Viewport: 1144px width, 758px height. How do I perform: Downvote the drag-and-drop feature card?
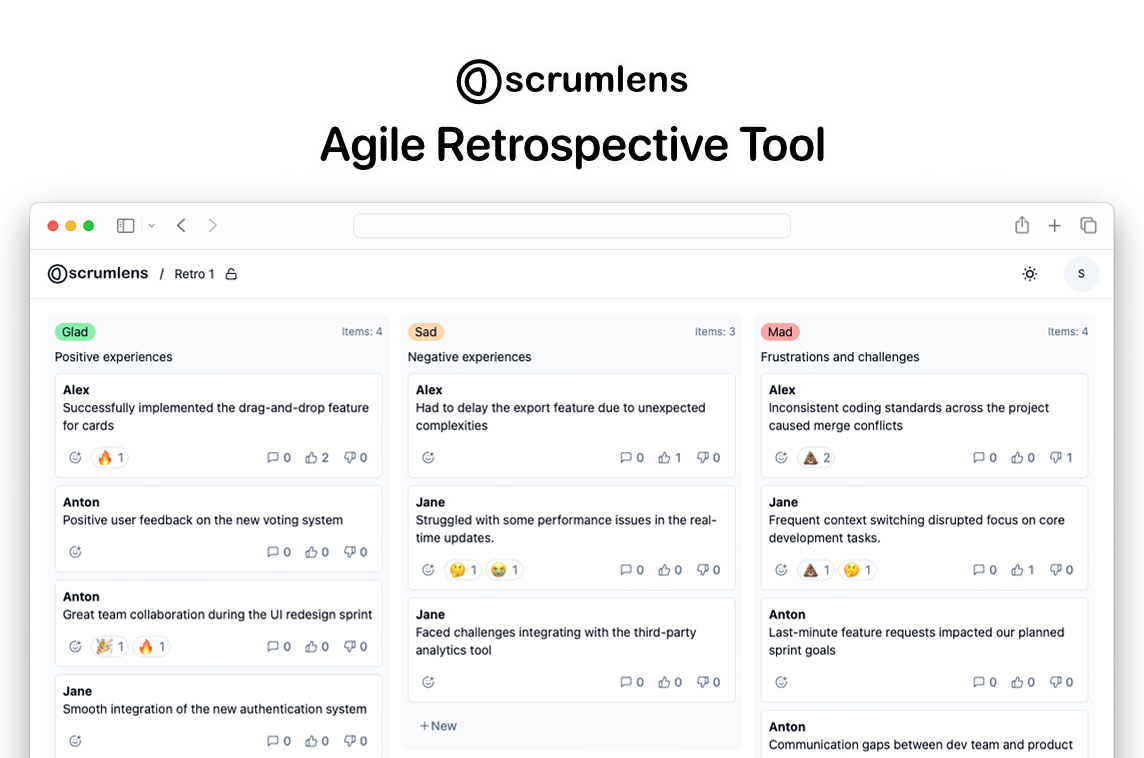click(355, 457)
